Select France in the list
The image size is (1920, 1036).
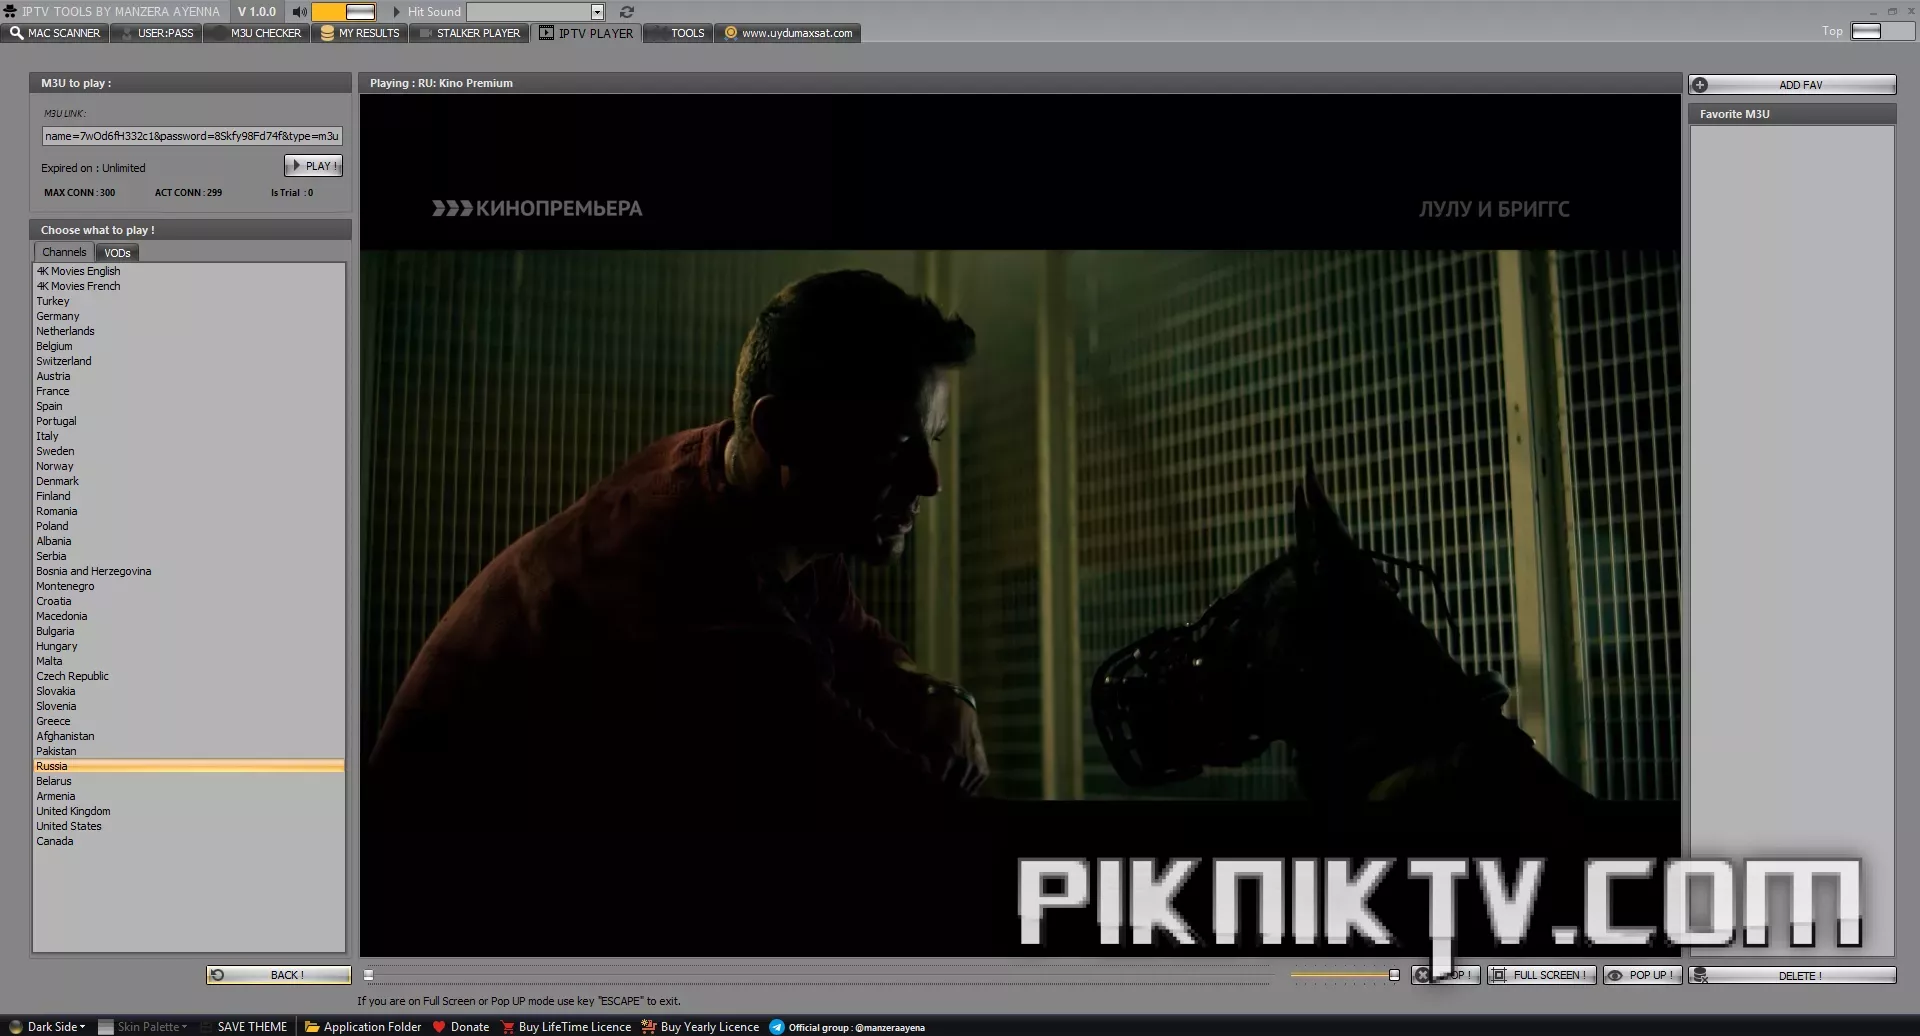[x=189, y=391]
